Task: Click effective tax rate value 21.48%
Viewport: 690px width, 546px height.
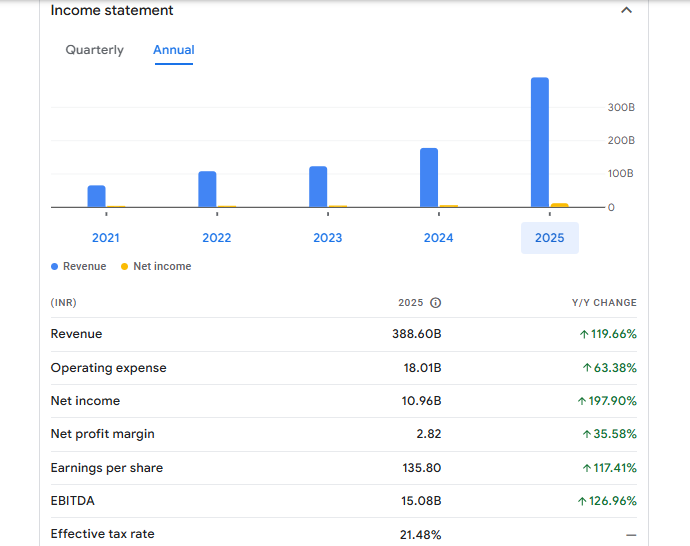Action: coord(420,535)
